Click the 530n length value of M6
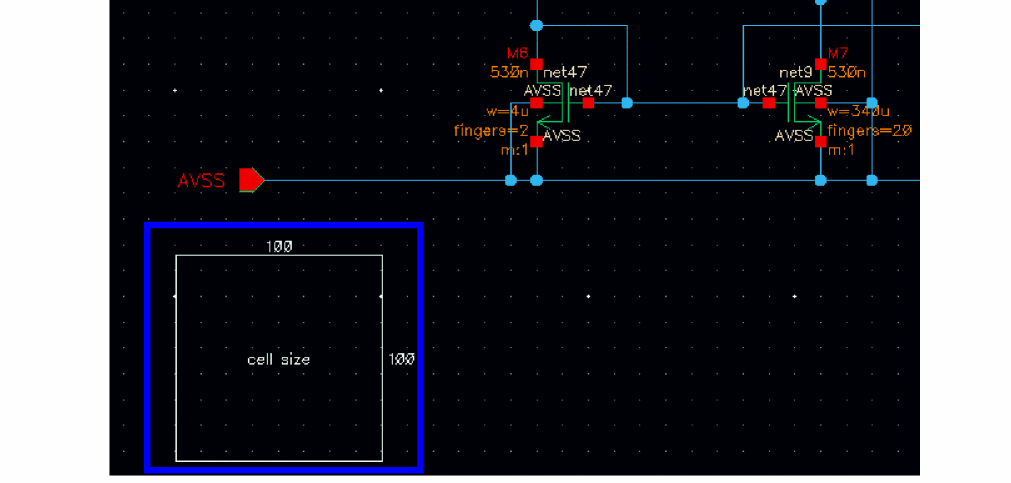The image size is (1011, 483). coord(509,72)
